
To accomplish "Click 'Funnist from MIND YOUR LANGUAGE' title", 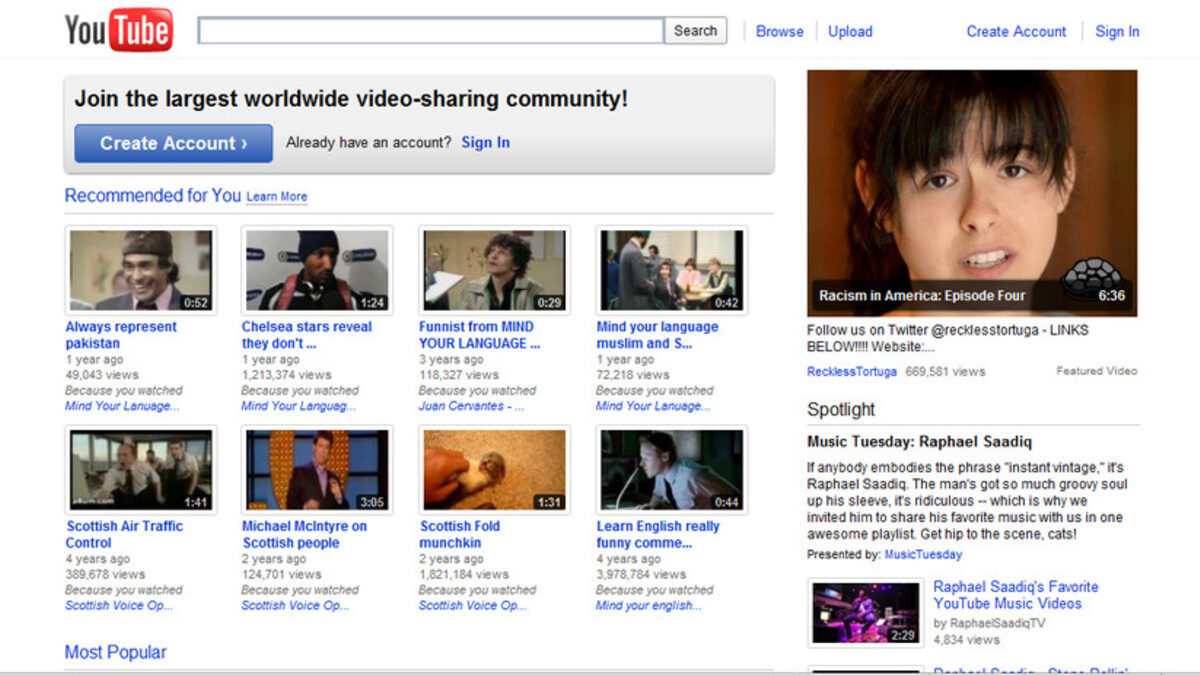I will point(479,335).
